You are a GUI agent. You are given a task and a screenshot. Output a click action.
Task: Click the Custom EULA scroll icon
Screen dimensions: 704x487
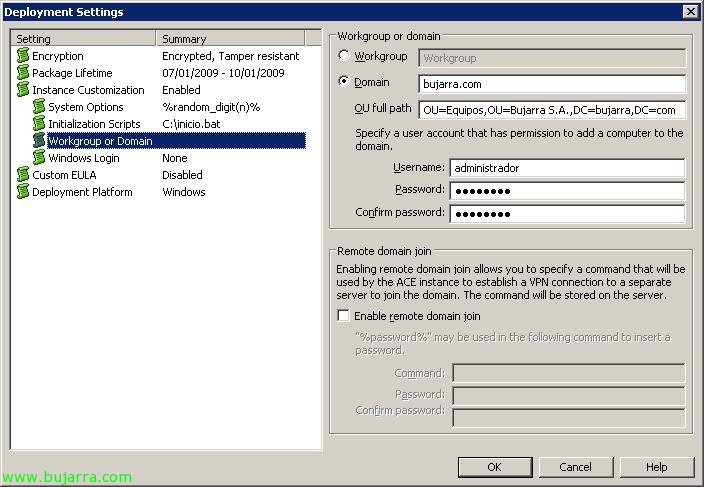[x=22, y=175]
